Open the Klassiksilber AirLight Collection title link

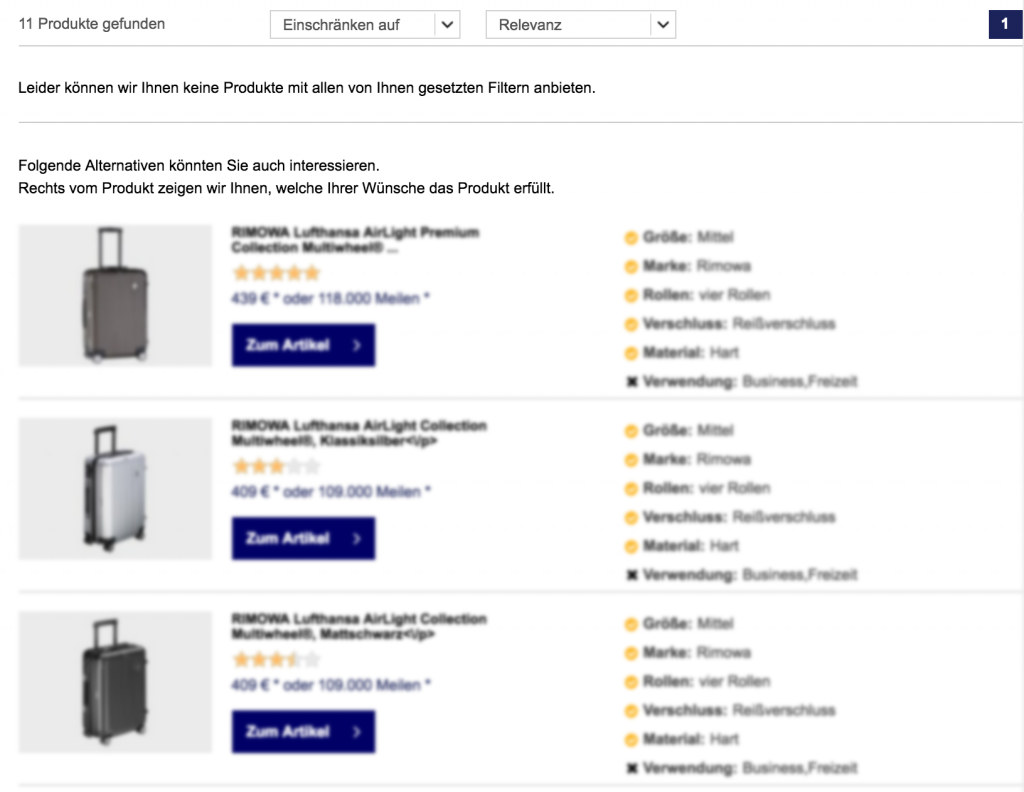tap(359, 433)
